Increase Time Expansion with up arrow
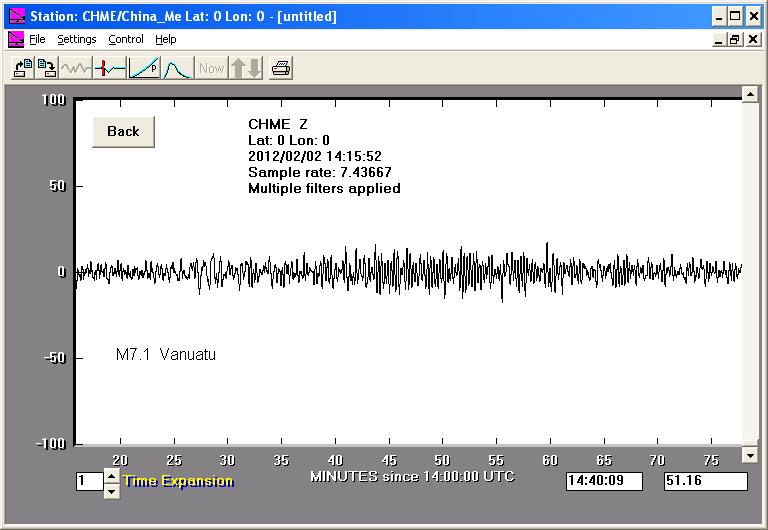Screen dimensions: 768x530 pyautogui.click(x=110, y=475)
